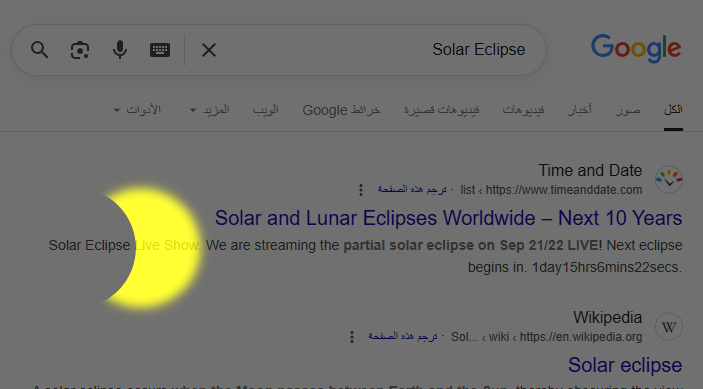Click the en.wikipedia.org URL breadcrumb
The image size is (703, 389).
pos(546,337)
